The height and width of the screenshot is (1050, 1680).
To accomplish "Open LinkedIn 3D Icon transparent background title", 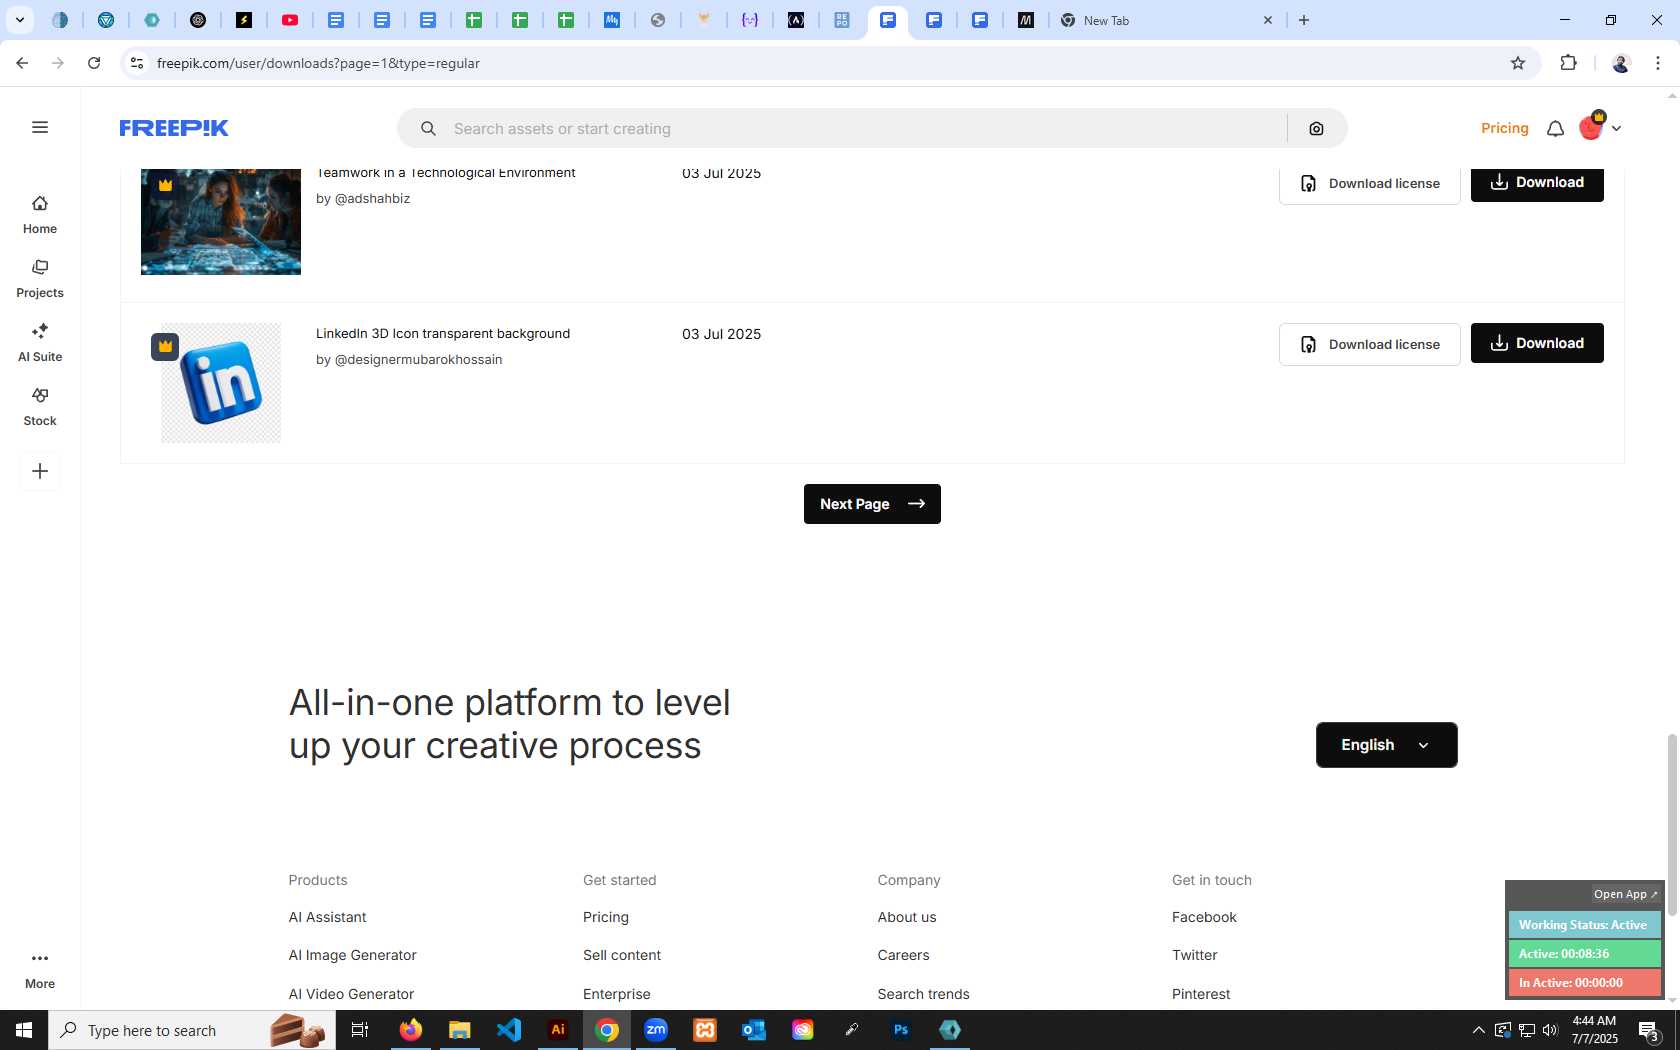I will coord(443,334).
